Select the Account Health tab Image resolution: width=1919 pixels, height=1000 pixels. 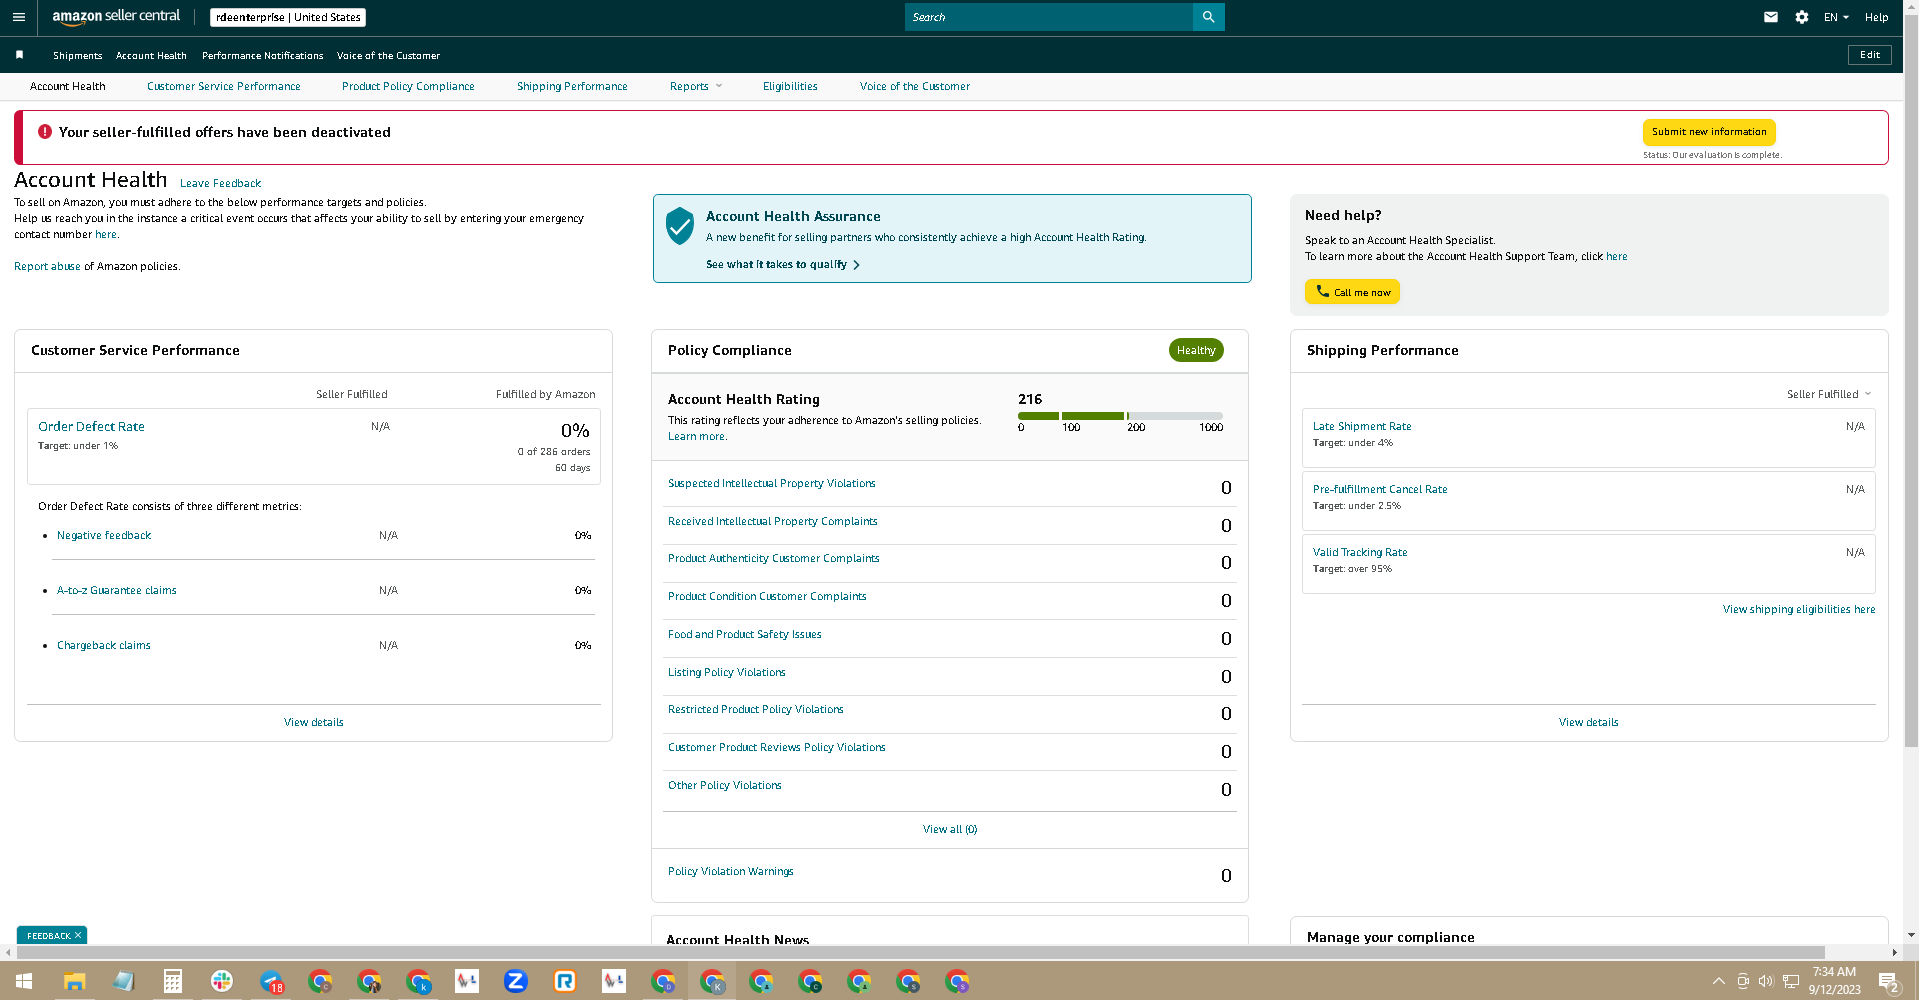(x=68, y=86)
